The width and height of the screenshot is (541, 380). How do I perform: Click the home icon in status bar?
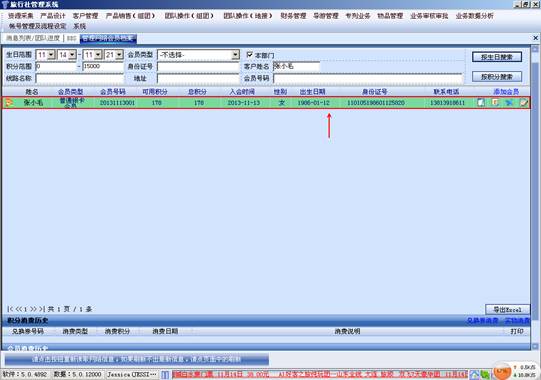pos(475,375)
